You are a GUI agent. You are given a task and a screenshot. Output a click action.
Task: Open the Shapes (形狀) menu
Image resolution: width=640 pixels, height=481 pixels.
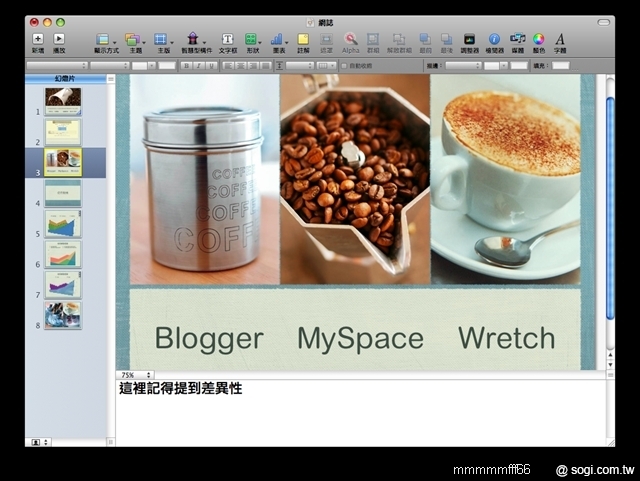pos(252,40)
